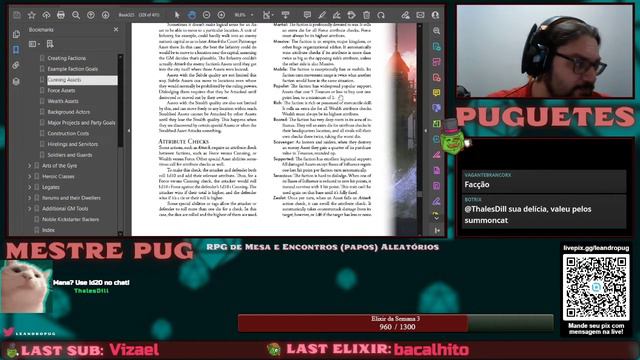This screenshot has height=360, width=640.
Task: Open the green Organize Pages tool
Action: (436, 124)
